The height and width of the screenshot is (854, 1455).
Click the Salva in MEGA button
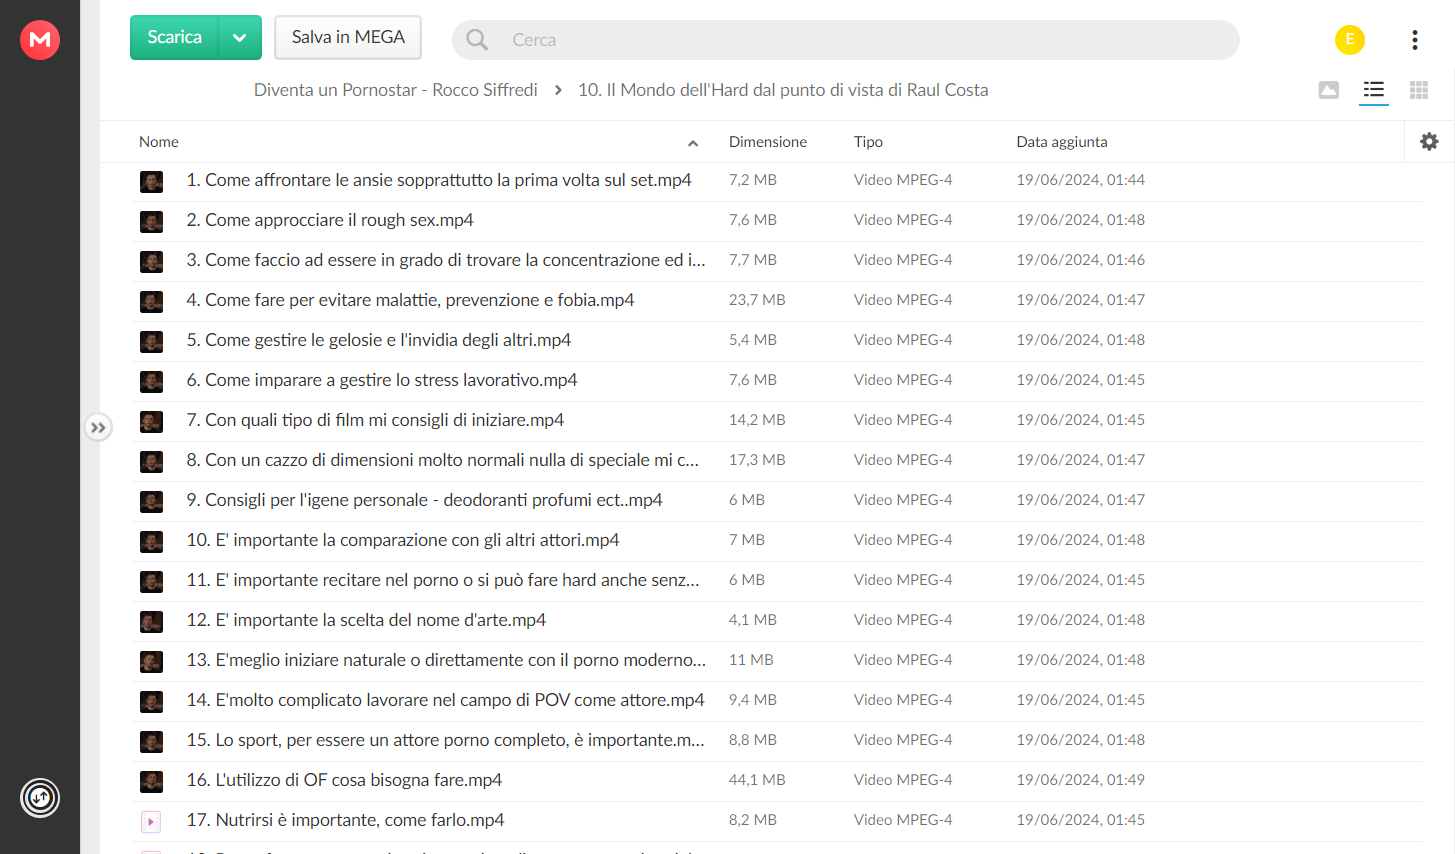coord(348,38)
